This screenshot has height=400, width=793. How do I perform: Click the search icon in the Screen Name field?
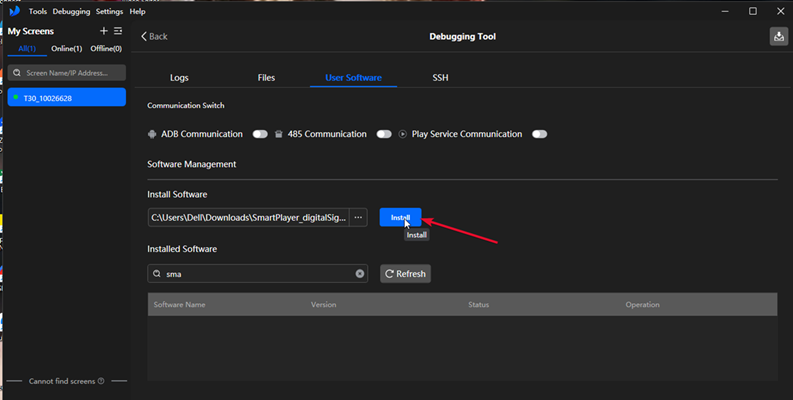17,73
